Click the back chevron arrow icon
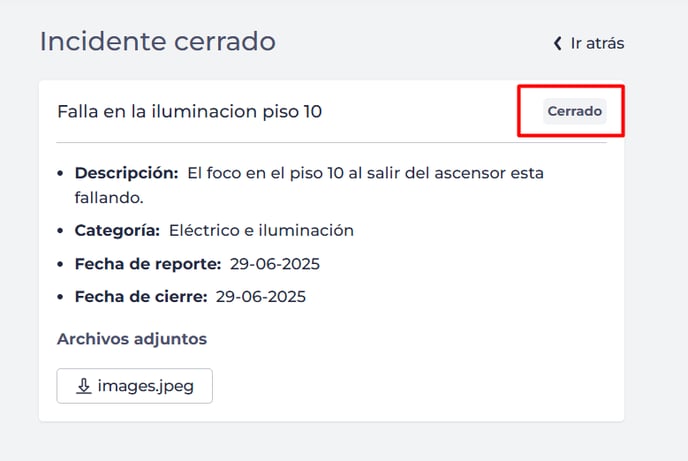Viewport: 688px width, 461px height. (x=558, y=43)
